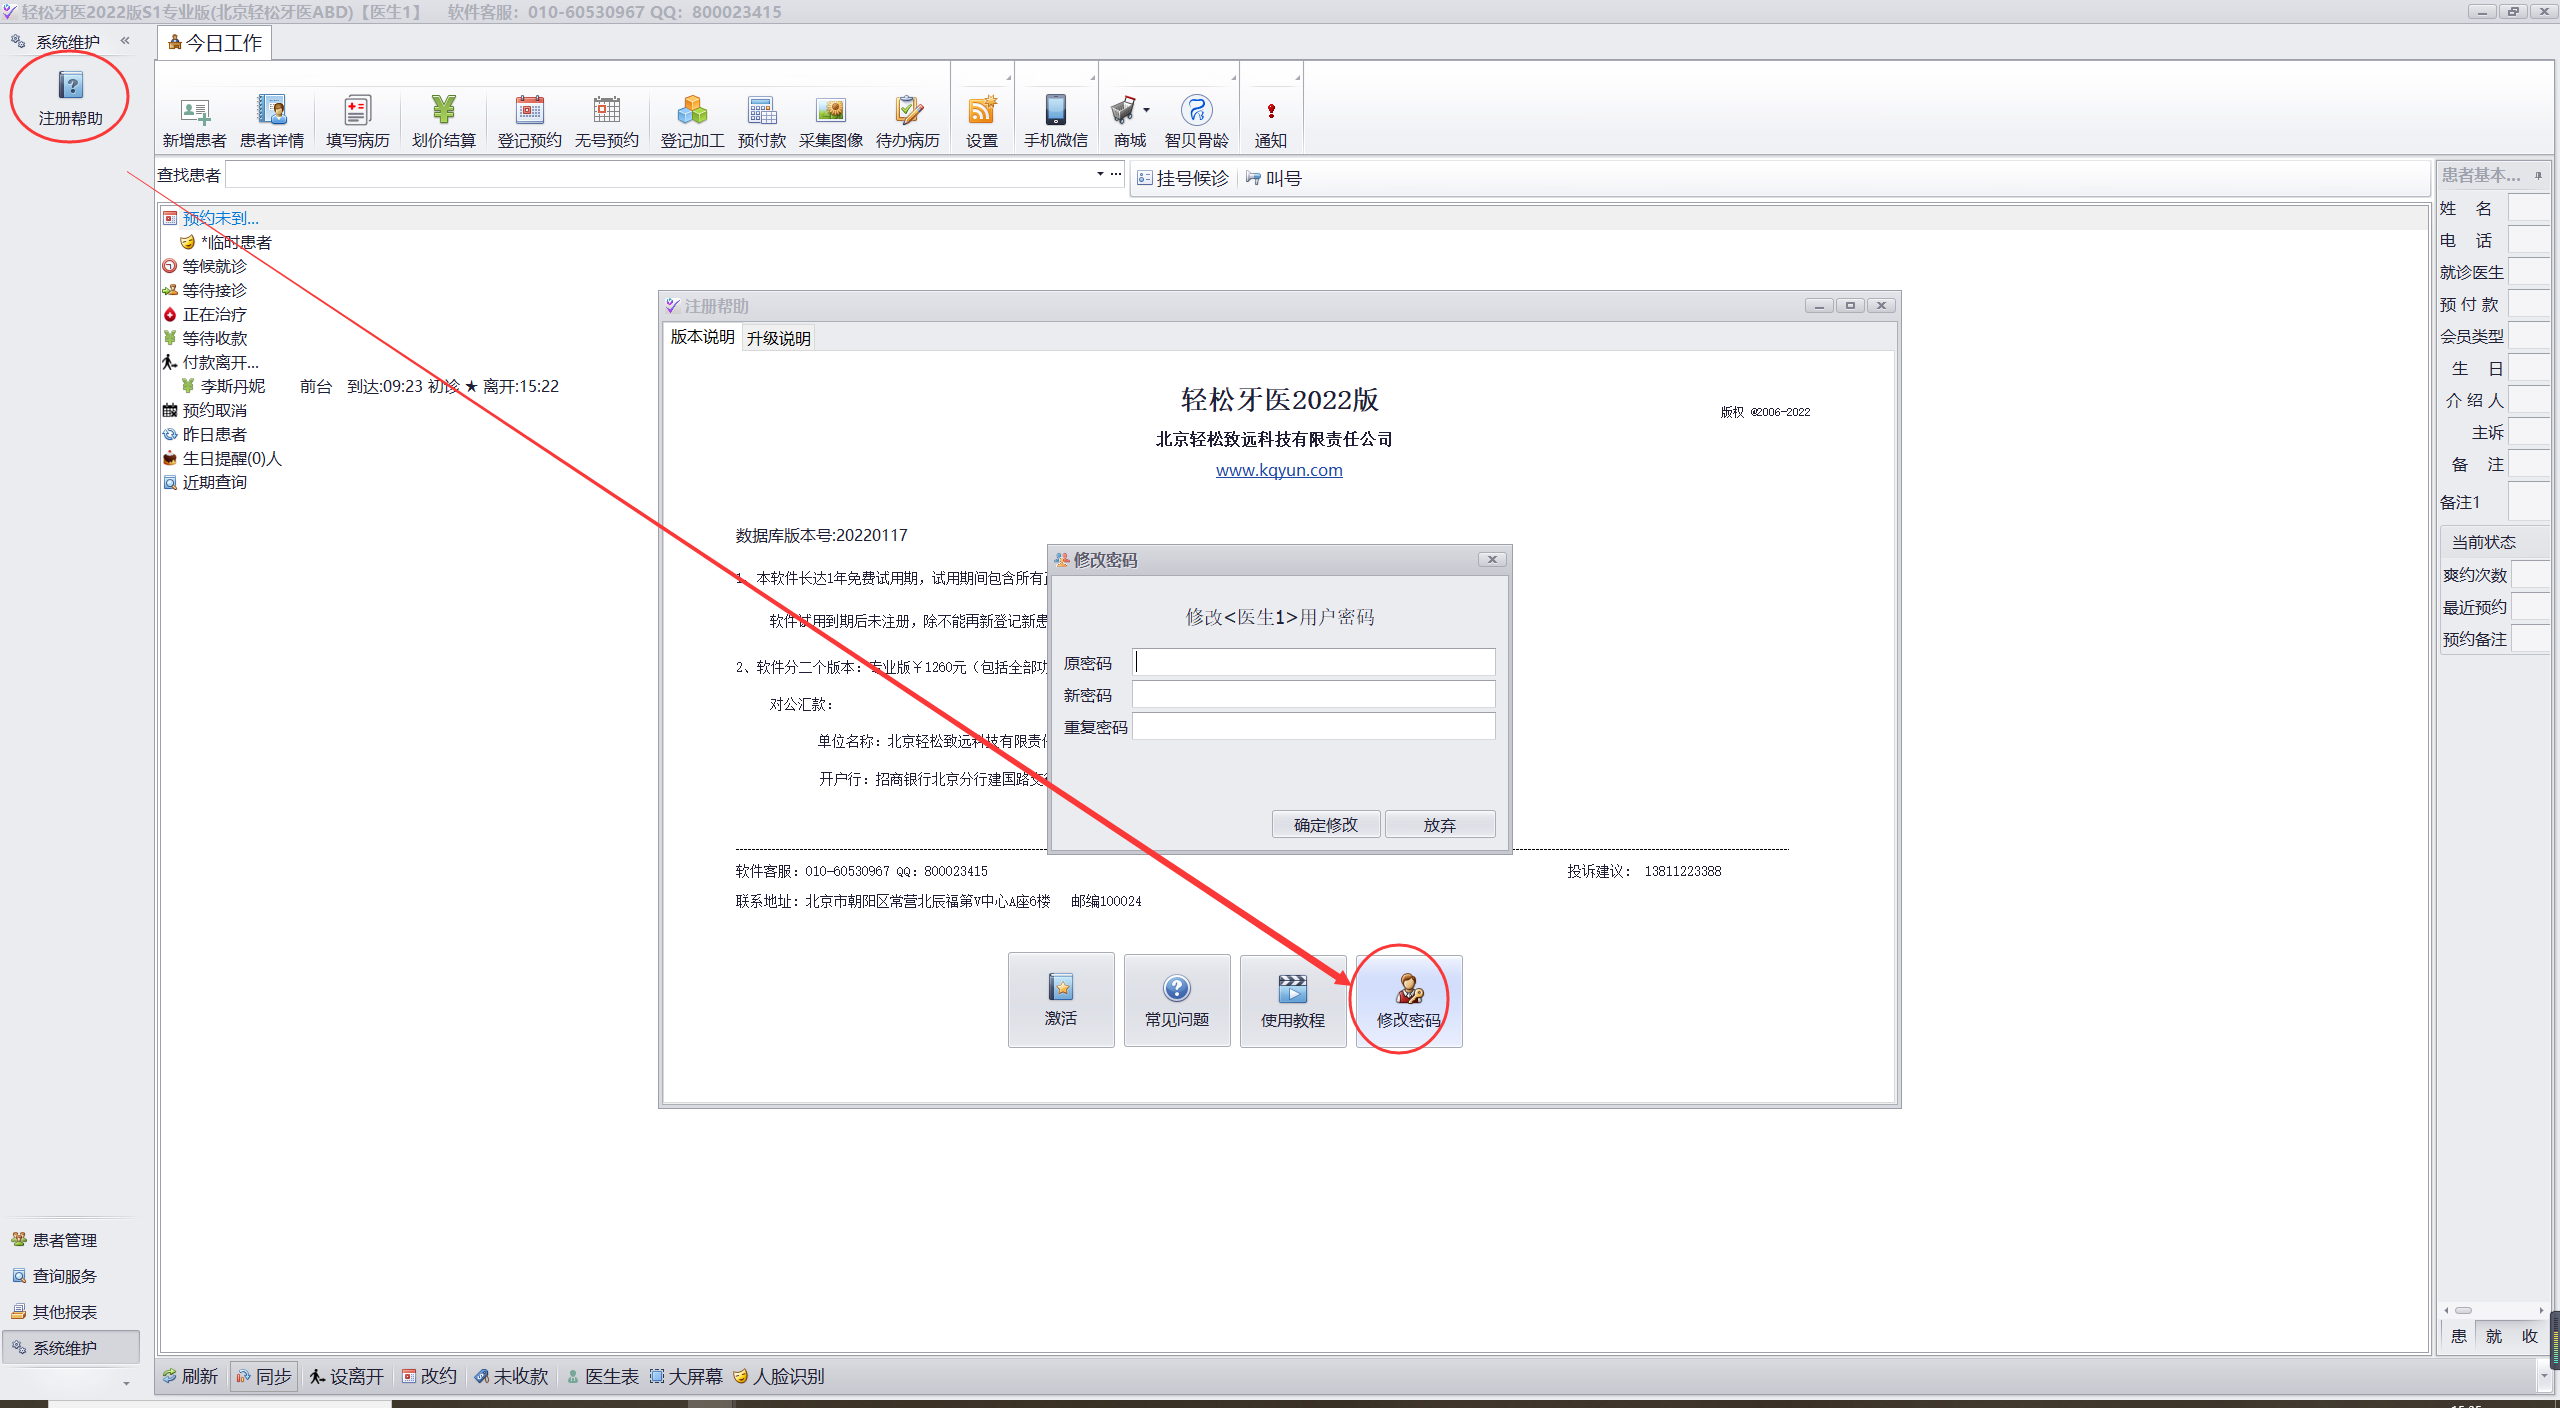Select the 预约未到 tree item
Screen dimensions: 2560x1408
[x=220, y=218]
